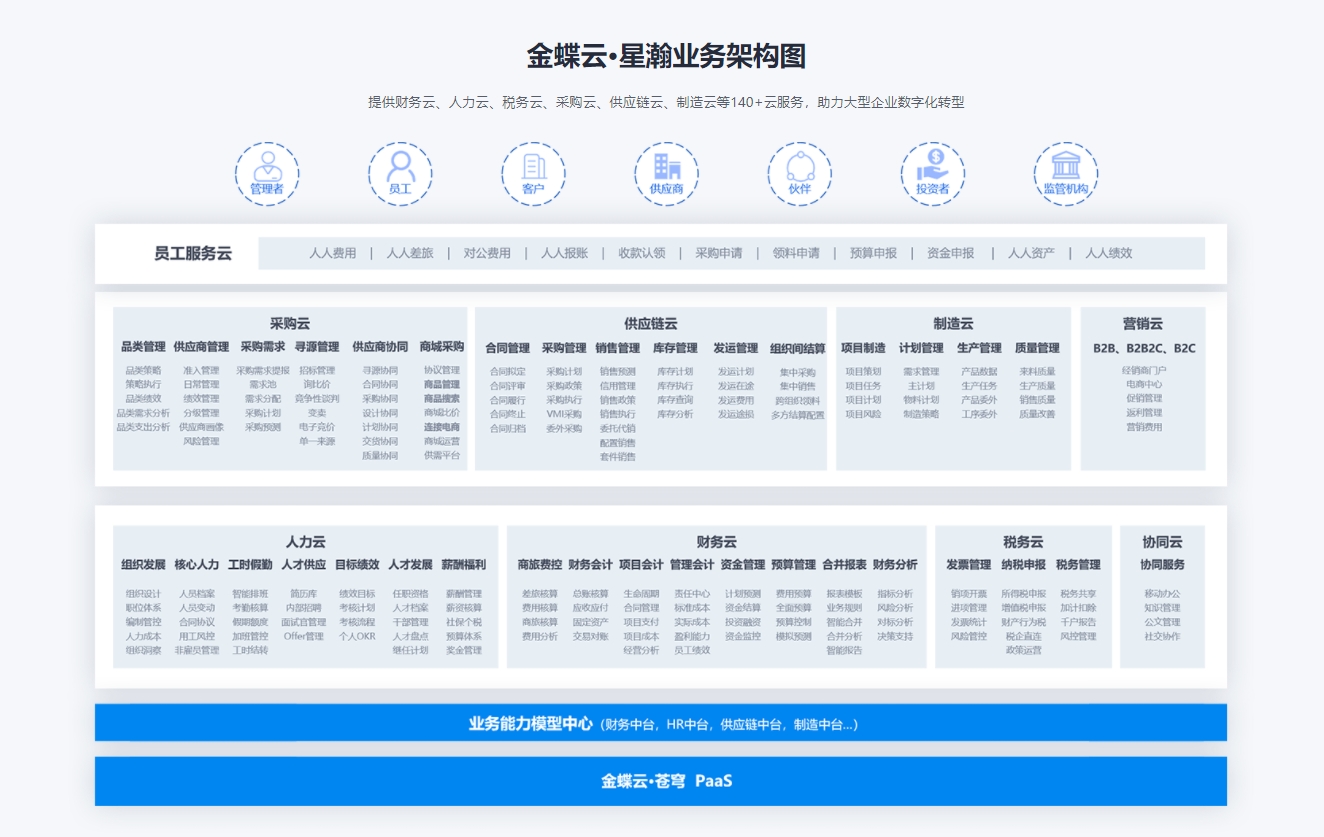Click the 业务能力模型中心 blue banner
The height and width of the screenshot is (837, 1324).
click(661, 723)
